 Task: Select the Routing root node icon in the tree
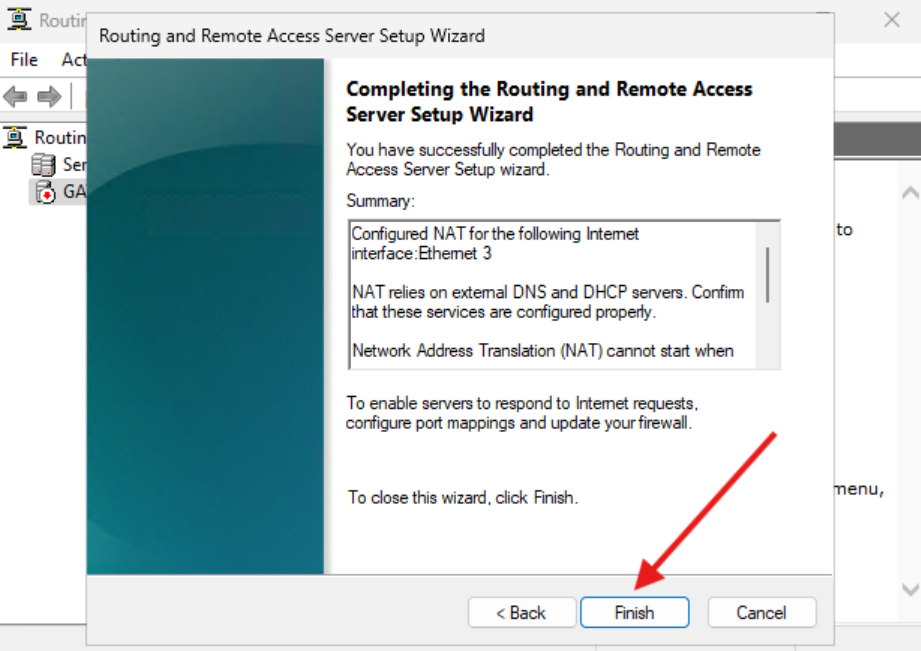click(15, 137)
